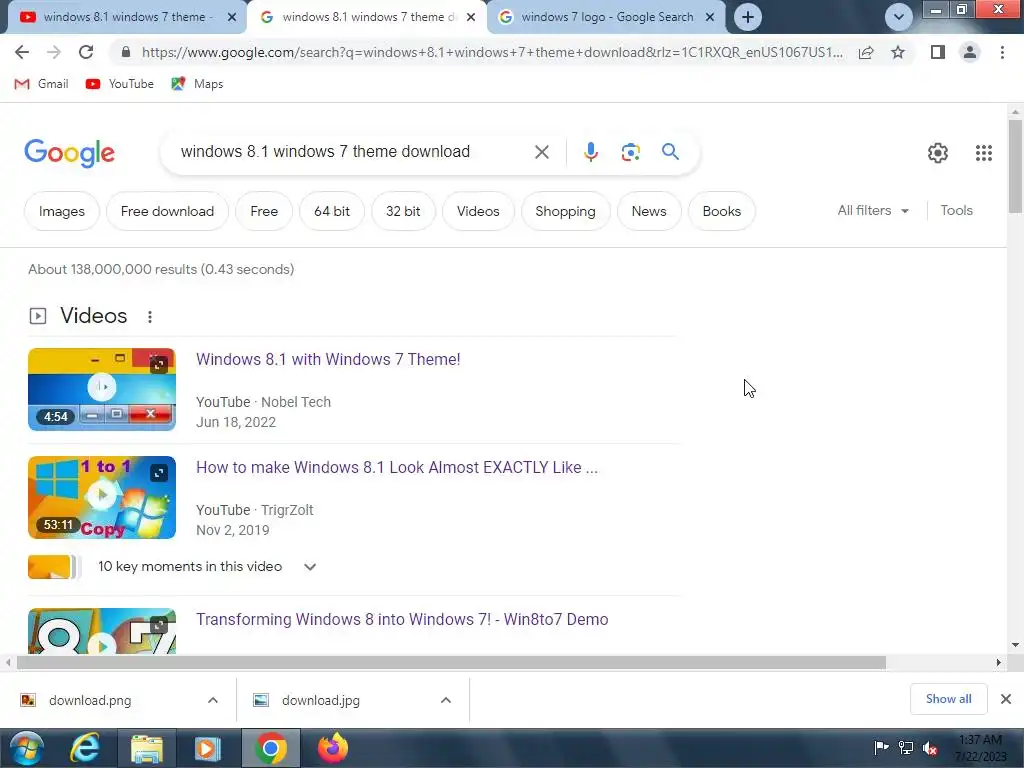Go back to the previous page
The image size is (1024, 768).
tap(22, 52)
